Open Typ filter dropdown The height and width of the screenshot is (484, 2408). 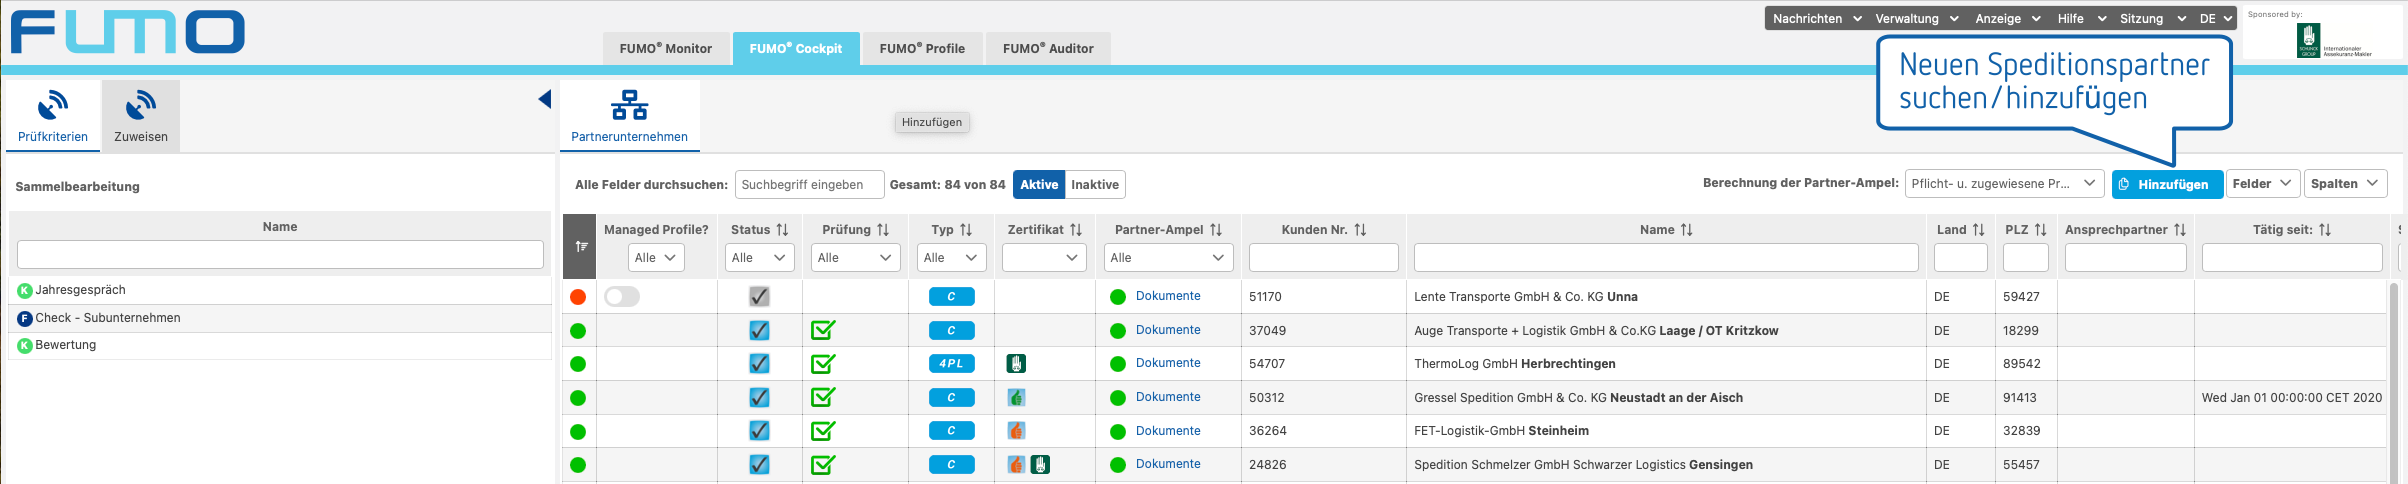tap(952, 258)
